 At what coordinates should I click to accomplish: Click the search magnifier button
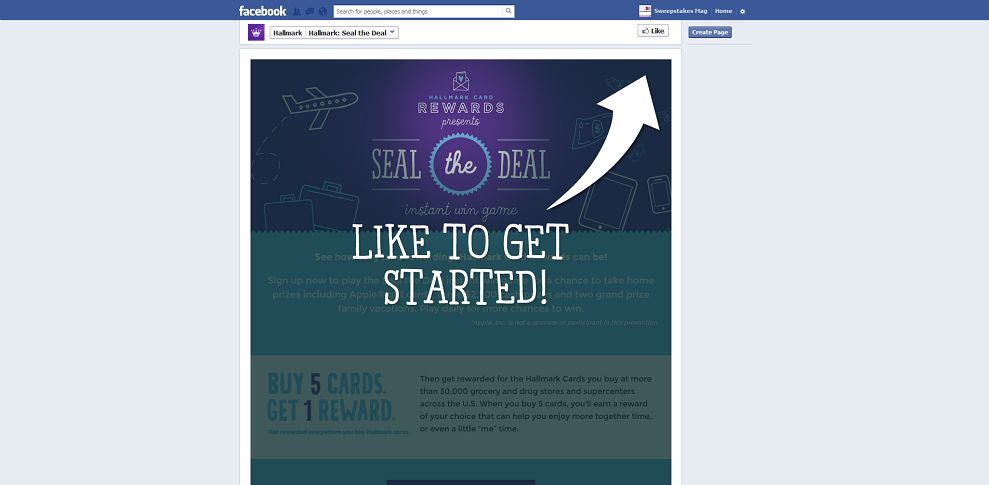[x=508, y=11]
